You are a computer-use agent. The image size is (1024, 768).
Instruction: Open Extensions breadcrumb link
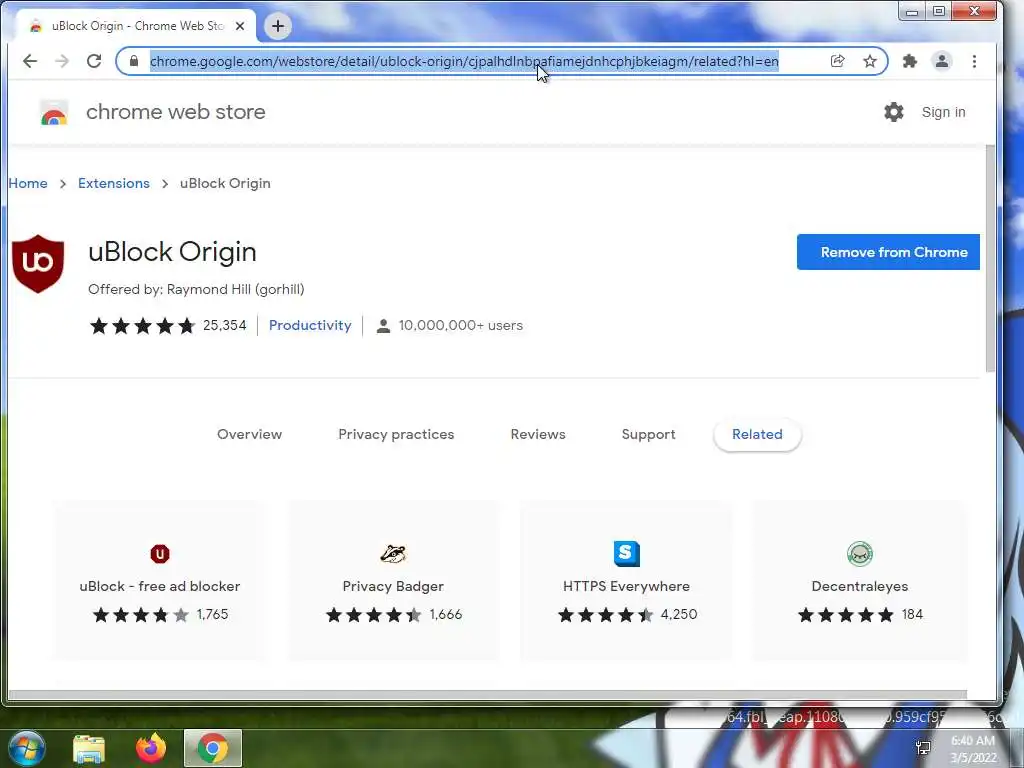114,184
